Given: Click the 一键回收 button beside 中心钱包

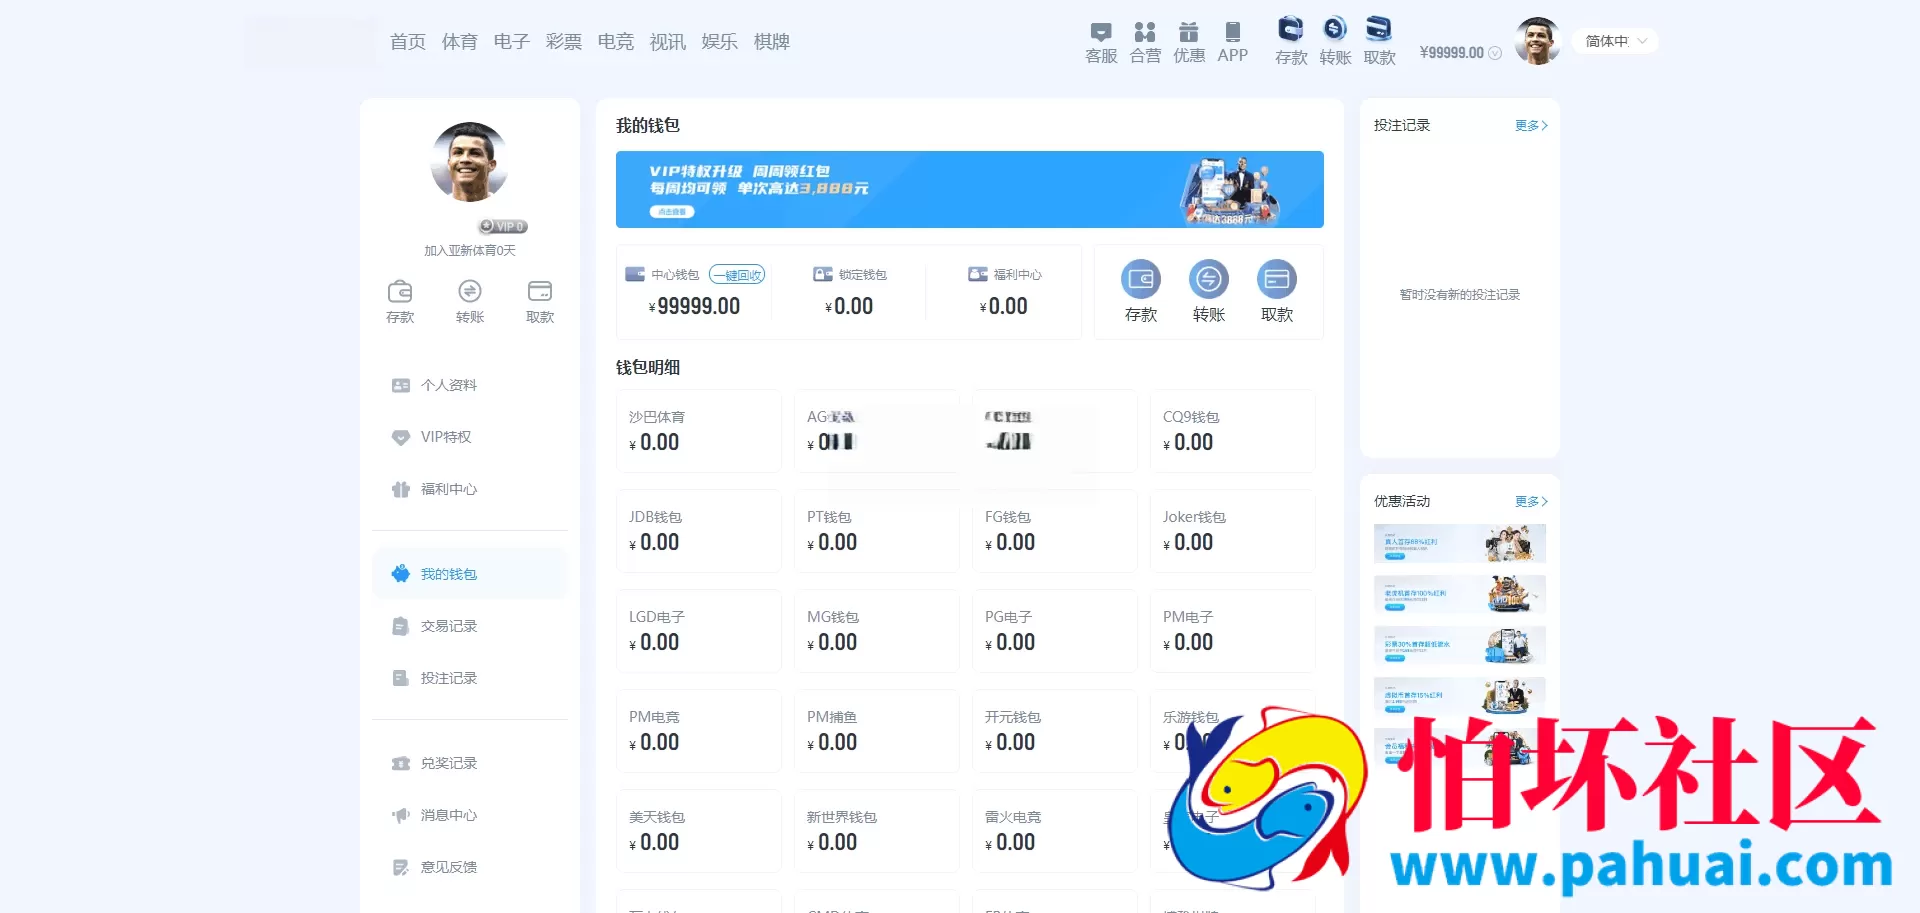Looking at the screenshot, I should coord(737,275).
